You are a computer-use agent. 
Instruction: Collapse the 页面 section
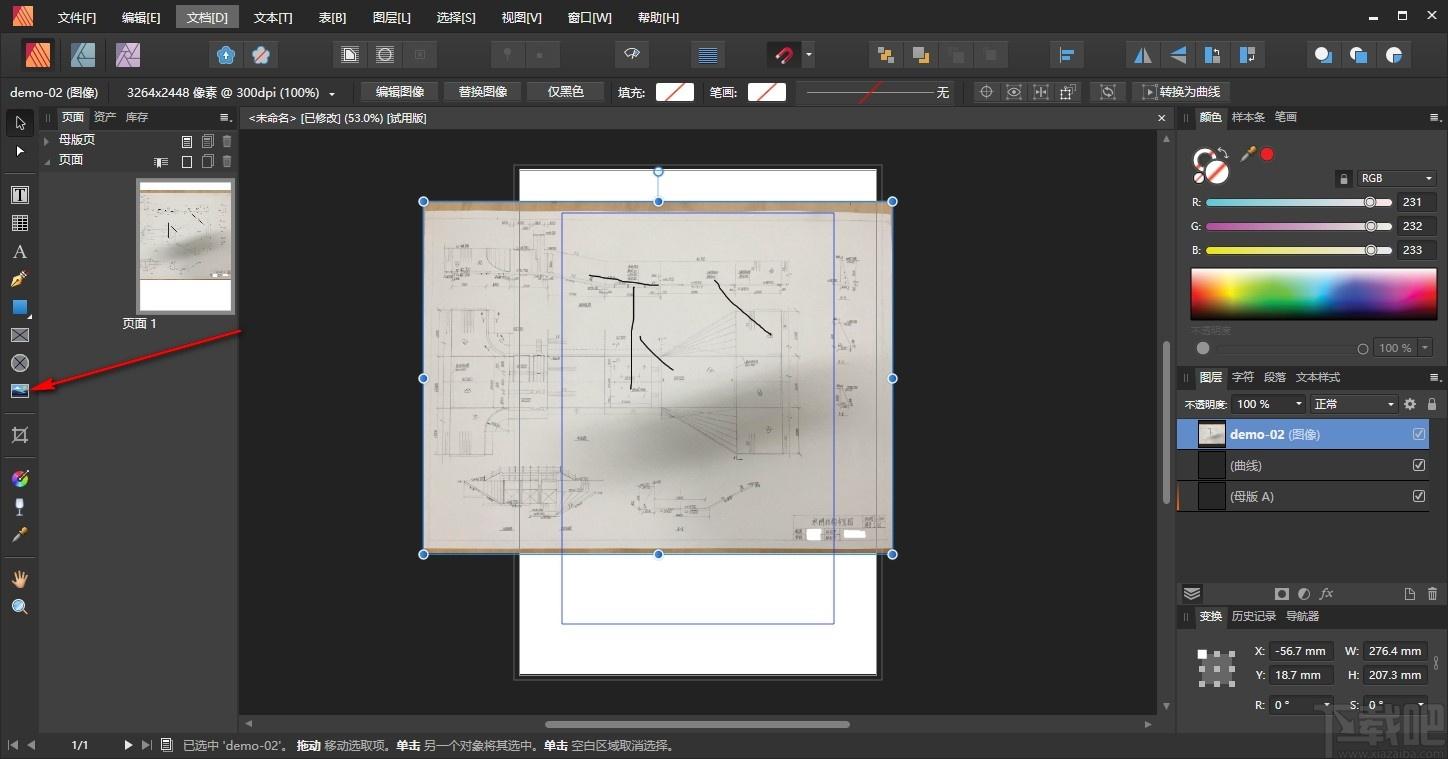[x=47, y=160]
